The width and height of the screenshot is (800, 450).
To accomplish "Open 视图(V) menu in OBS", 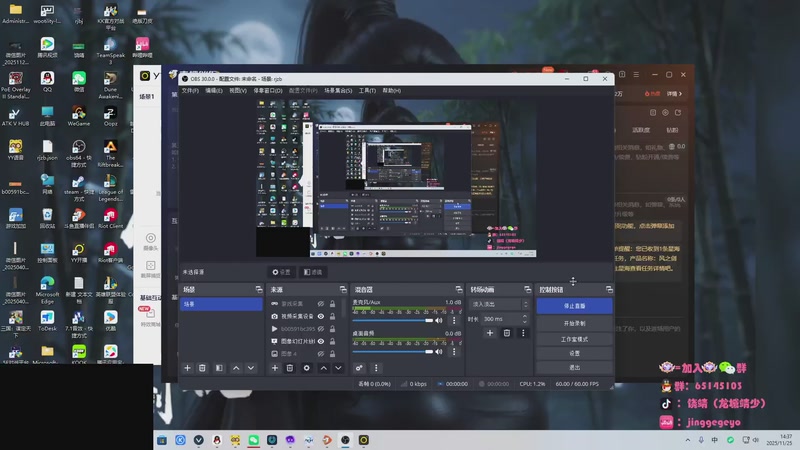I will pos(238,90).
